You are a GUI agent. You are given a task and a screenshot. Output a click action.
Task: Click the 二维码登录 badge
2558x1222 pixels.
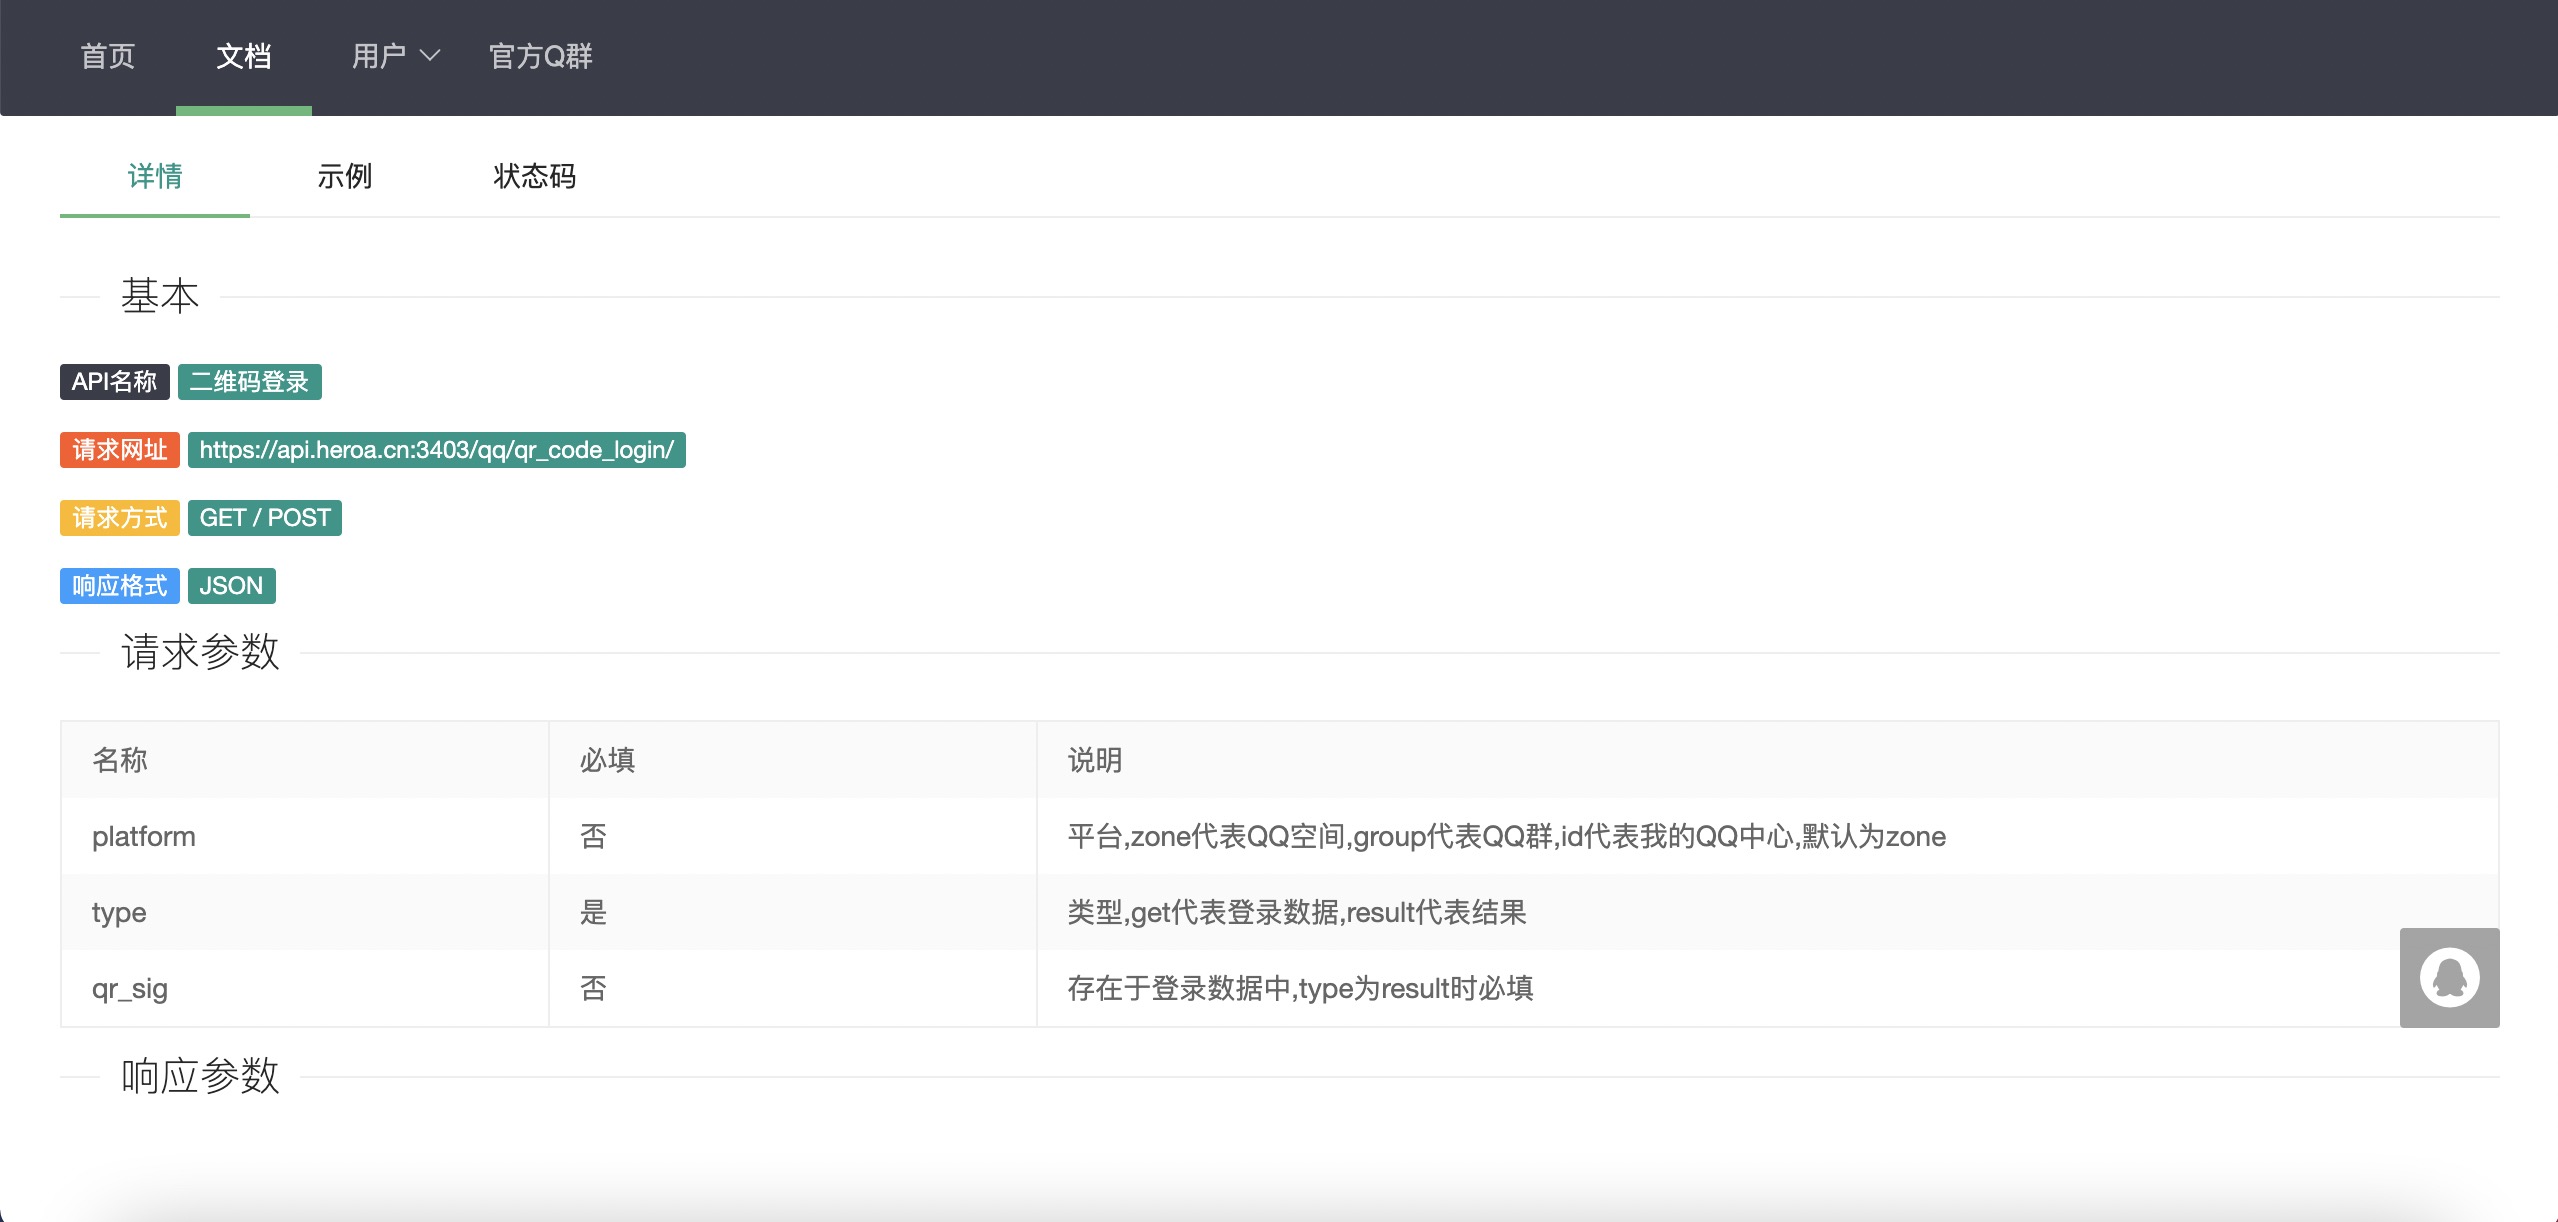(250, 382)
